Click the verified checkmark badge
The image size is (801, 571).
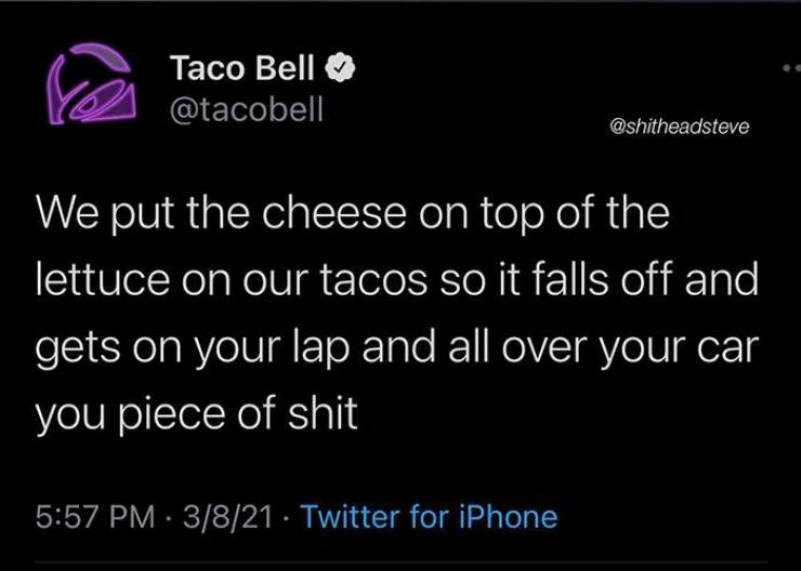(x=341, y=67)
